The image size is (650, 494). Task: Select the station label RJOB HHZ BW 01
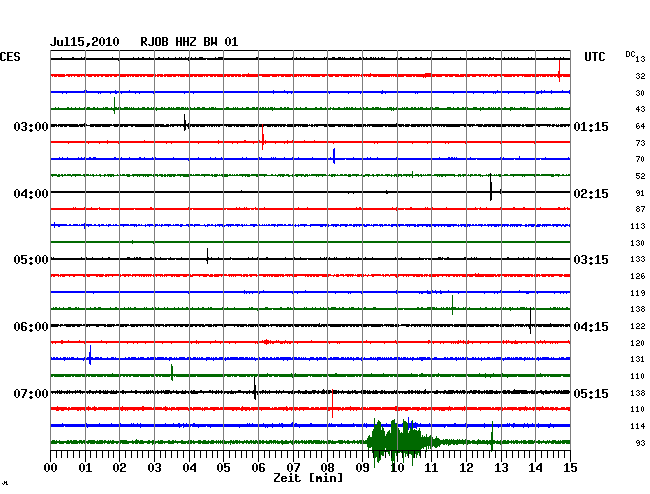(x=189, y=42)
